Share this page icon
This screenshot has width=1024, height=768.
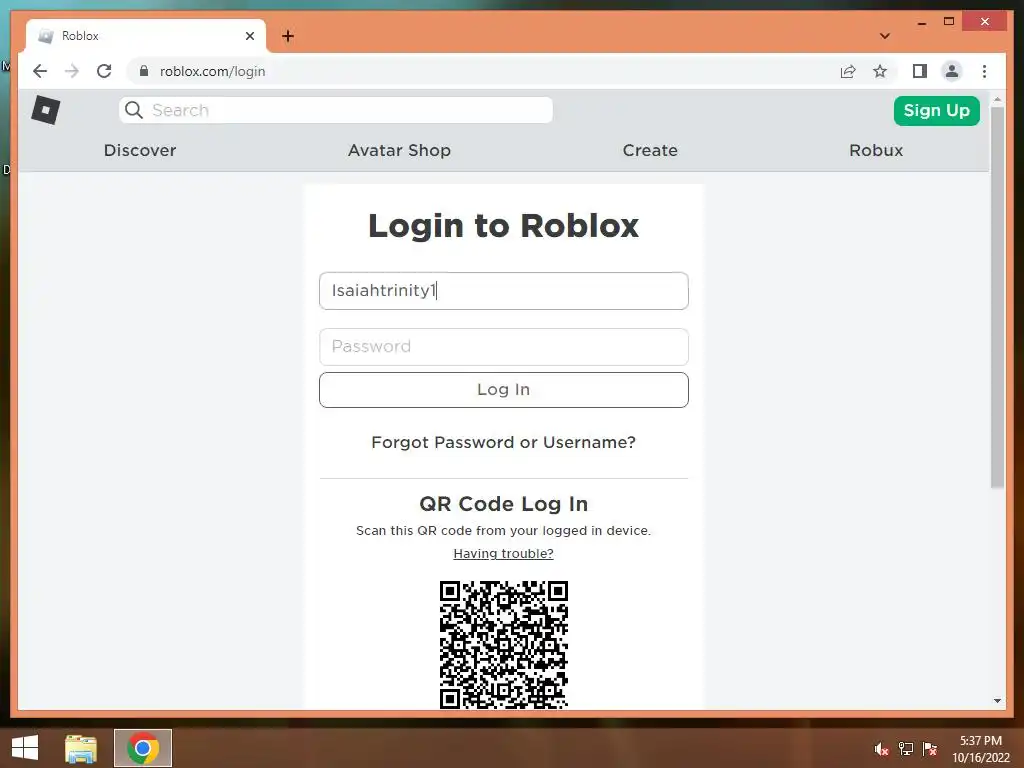click(848, 71)
